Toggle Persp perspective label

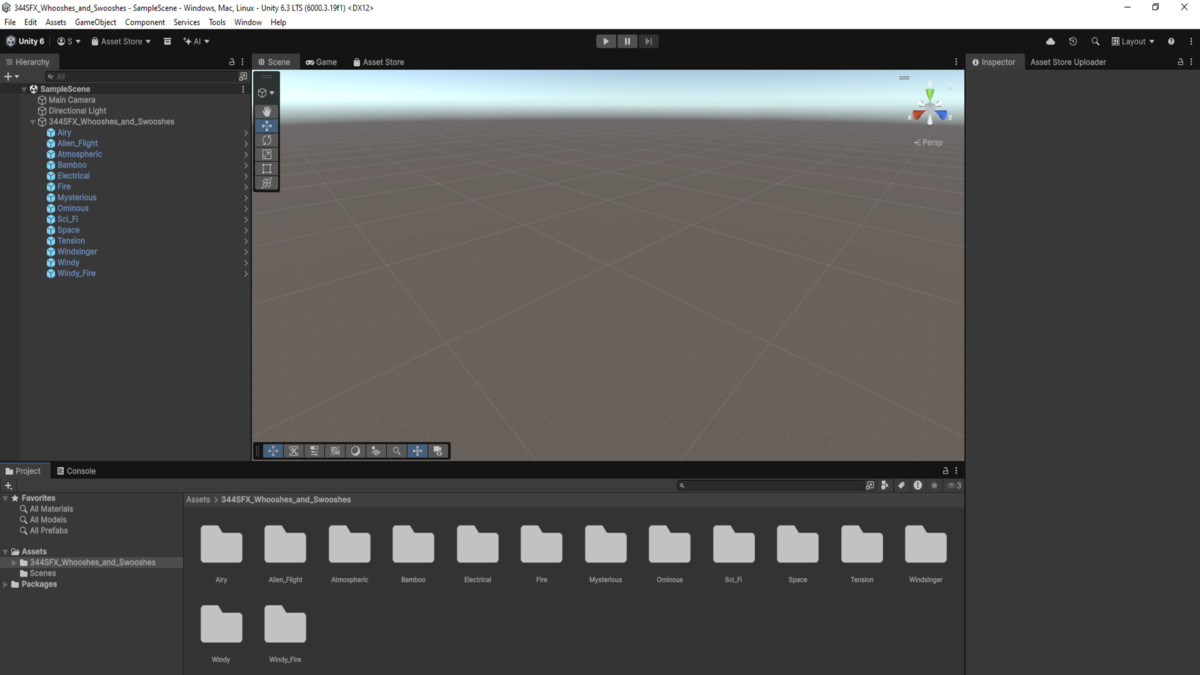[x=929, y=143]
